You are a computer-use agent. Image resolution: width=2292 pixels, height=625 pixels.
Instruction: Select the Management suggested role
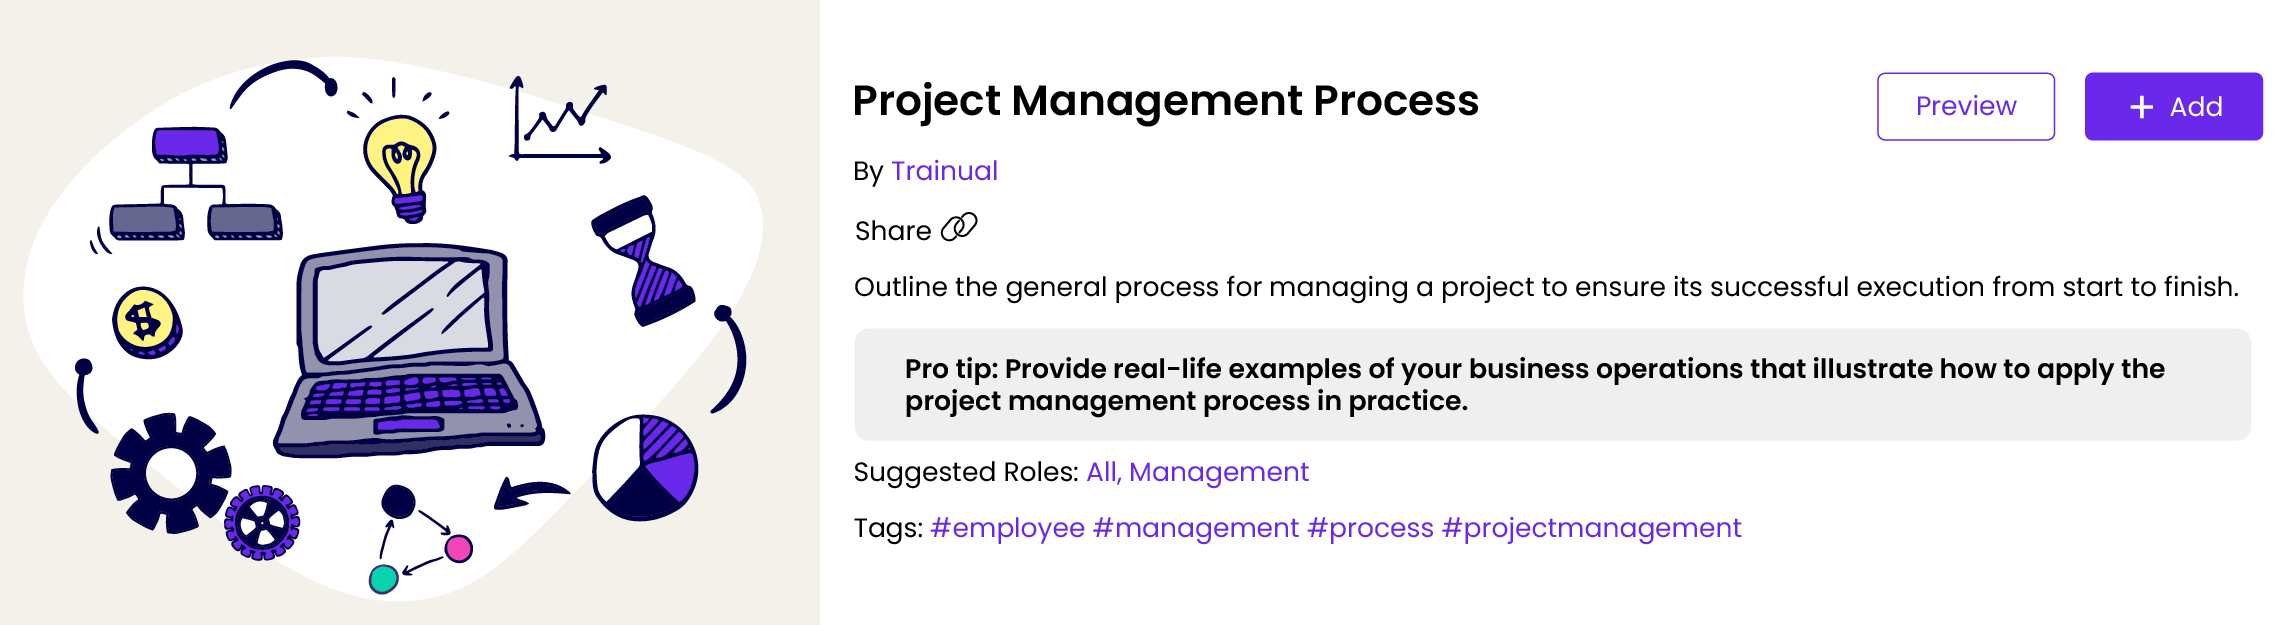[x=1219, y=471]
